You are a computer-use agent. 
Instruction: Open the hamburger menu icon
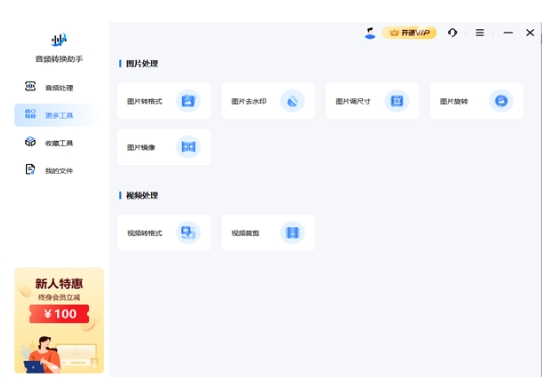[x=480, y=33]
